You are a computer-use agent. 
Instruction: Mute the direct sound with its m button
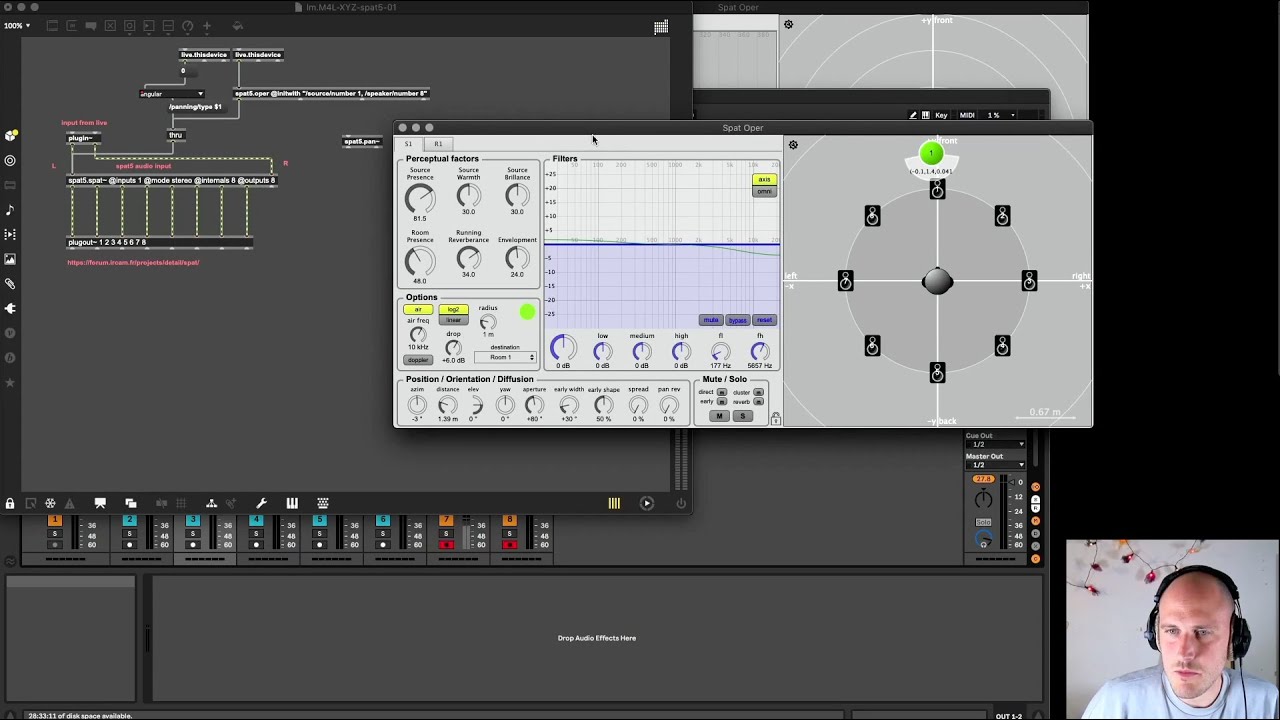(722, 392)
